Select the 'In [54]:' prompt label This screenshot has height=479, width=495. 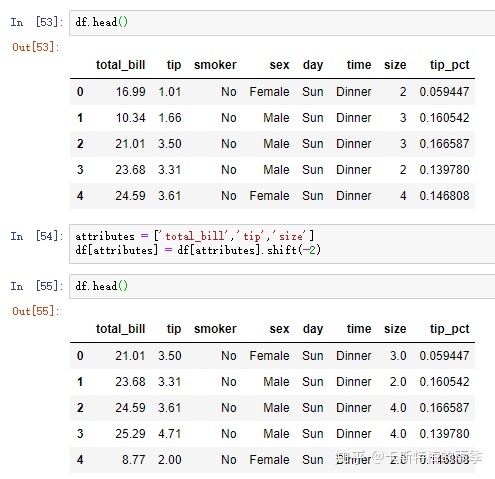(37, 236)
